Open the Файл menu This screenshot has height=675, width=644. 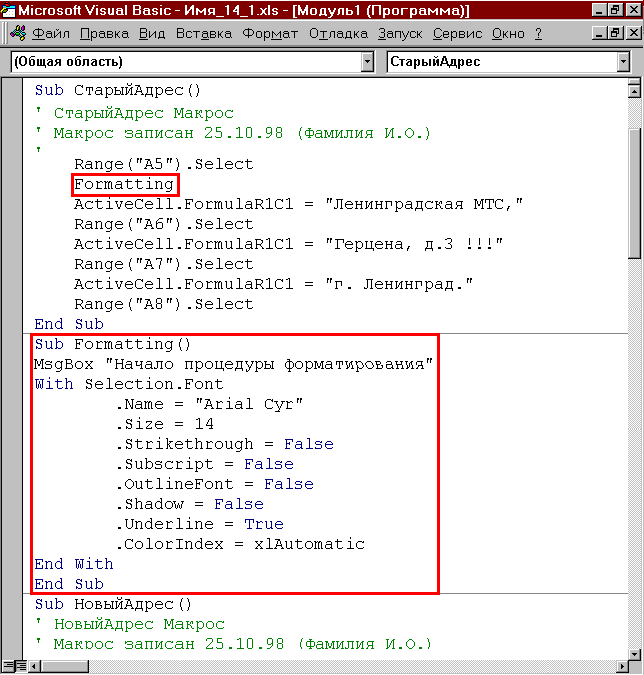(x=51, y=34)
